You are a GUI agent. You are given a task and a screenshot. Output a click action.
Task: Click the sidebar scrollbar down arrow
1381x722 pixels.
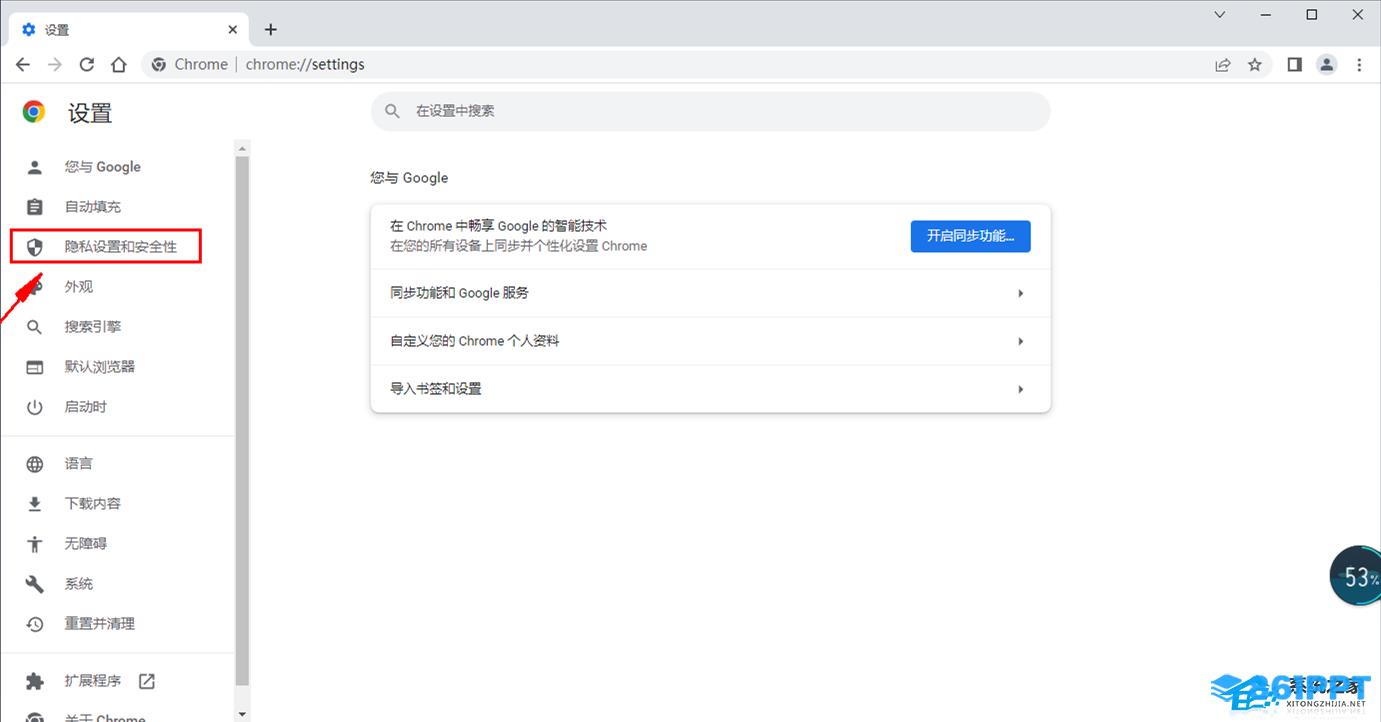coord(241,714)
